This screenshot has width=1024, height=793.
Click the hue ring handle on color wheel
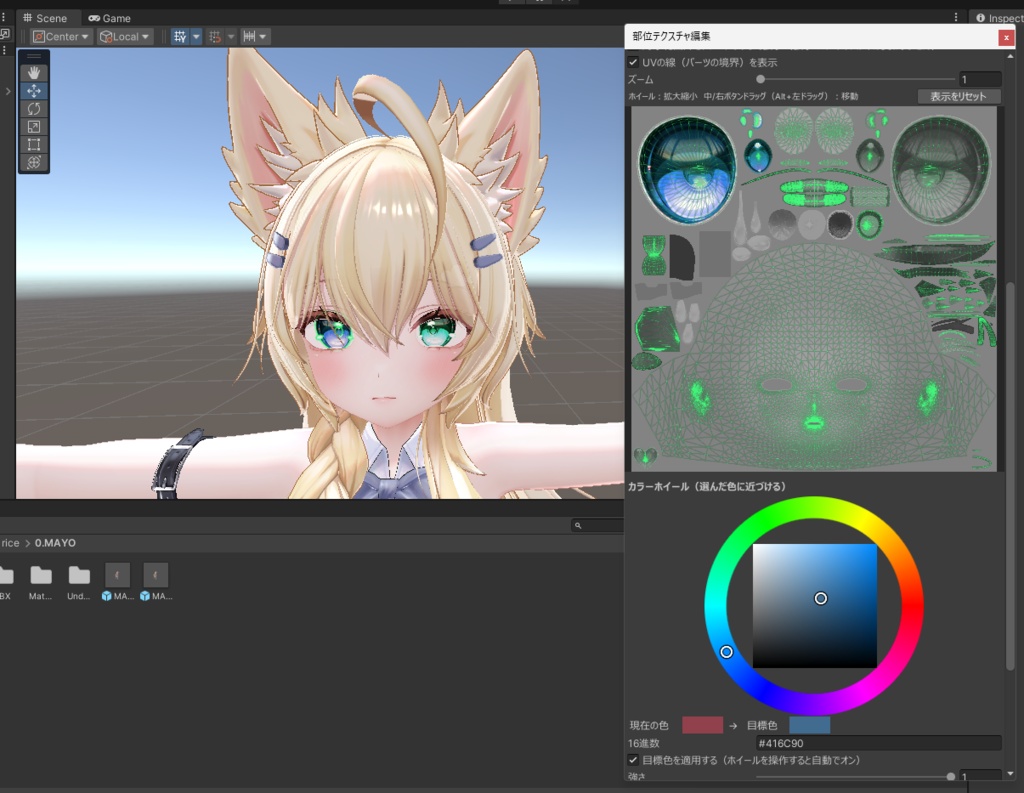click(726, 652)
